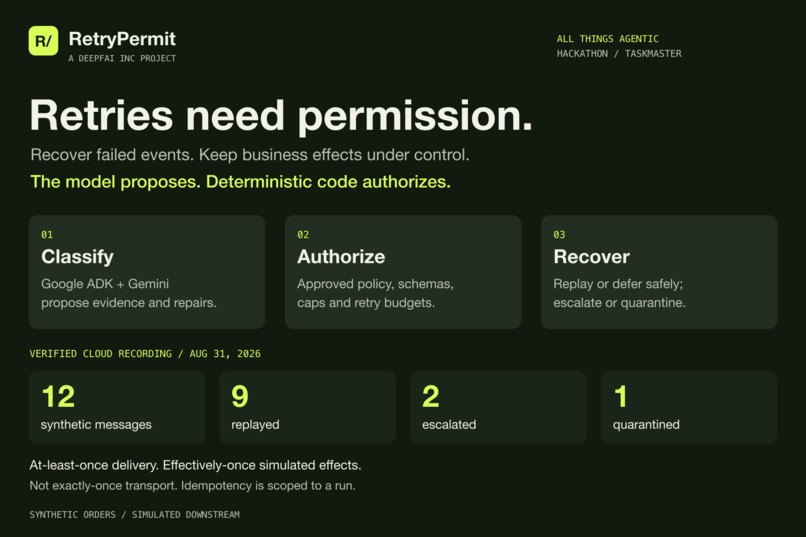Viewport: 806px width, 537px height.
Task: Select 'Recover failed events' tagline line
Action: (250, 155)
